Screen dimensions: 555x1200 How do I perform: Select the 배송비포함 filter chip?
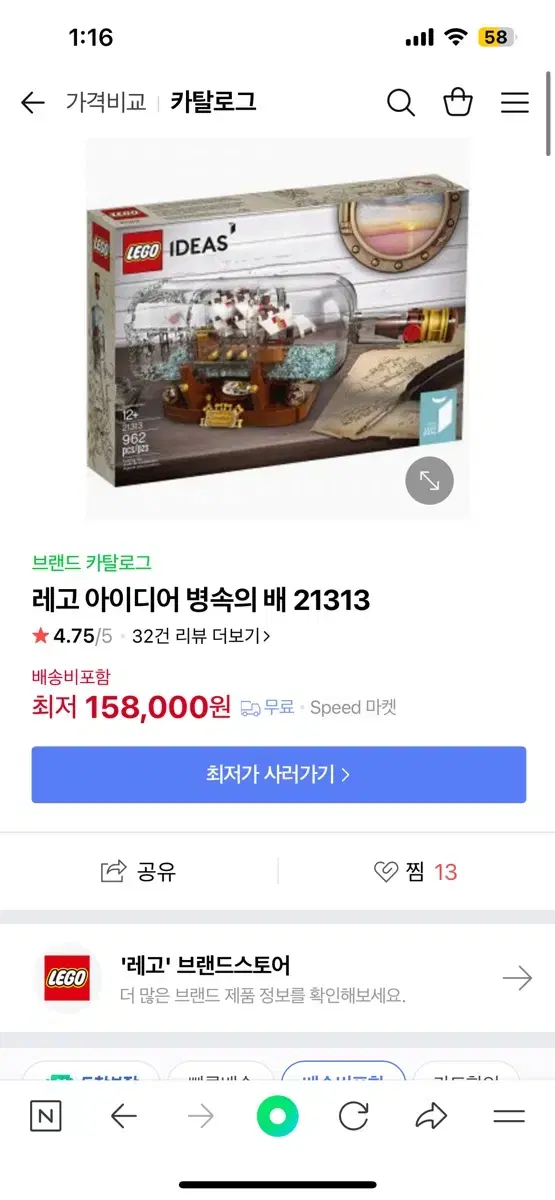coord(343,1071)
